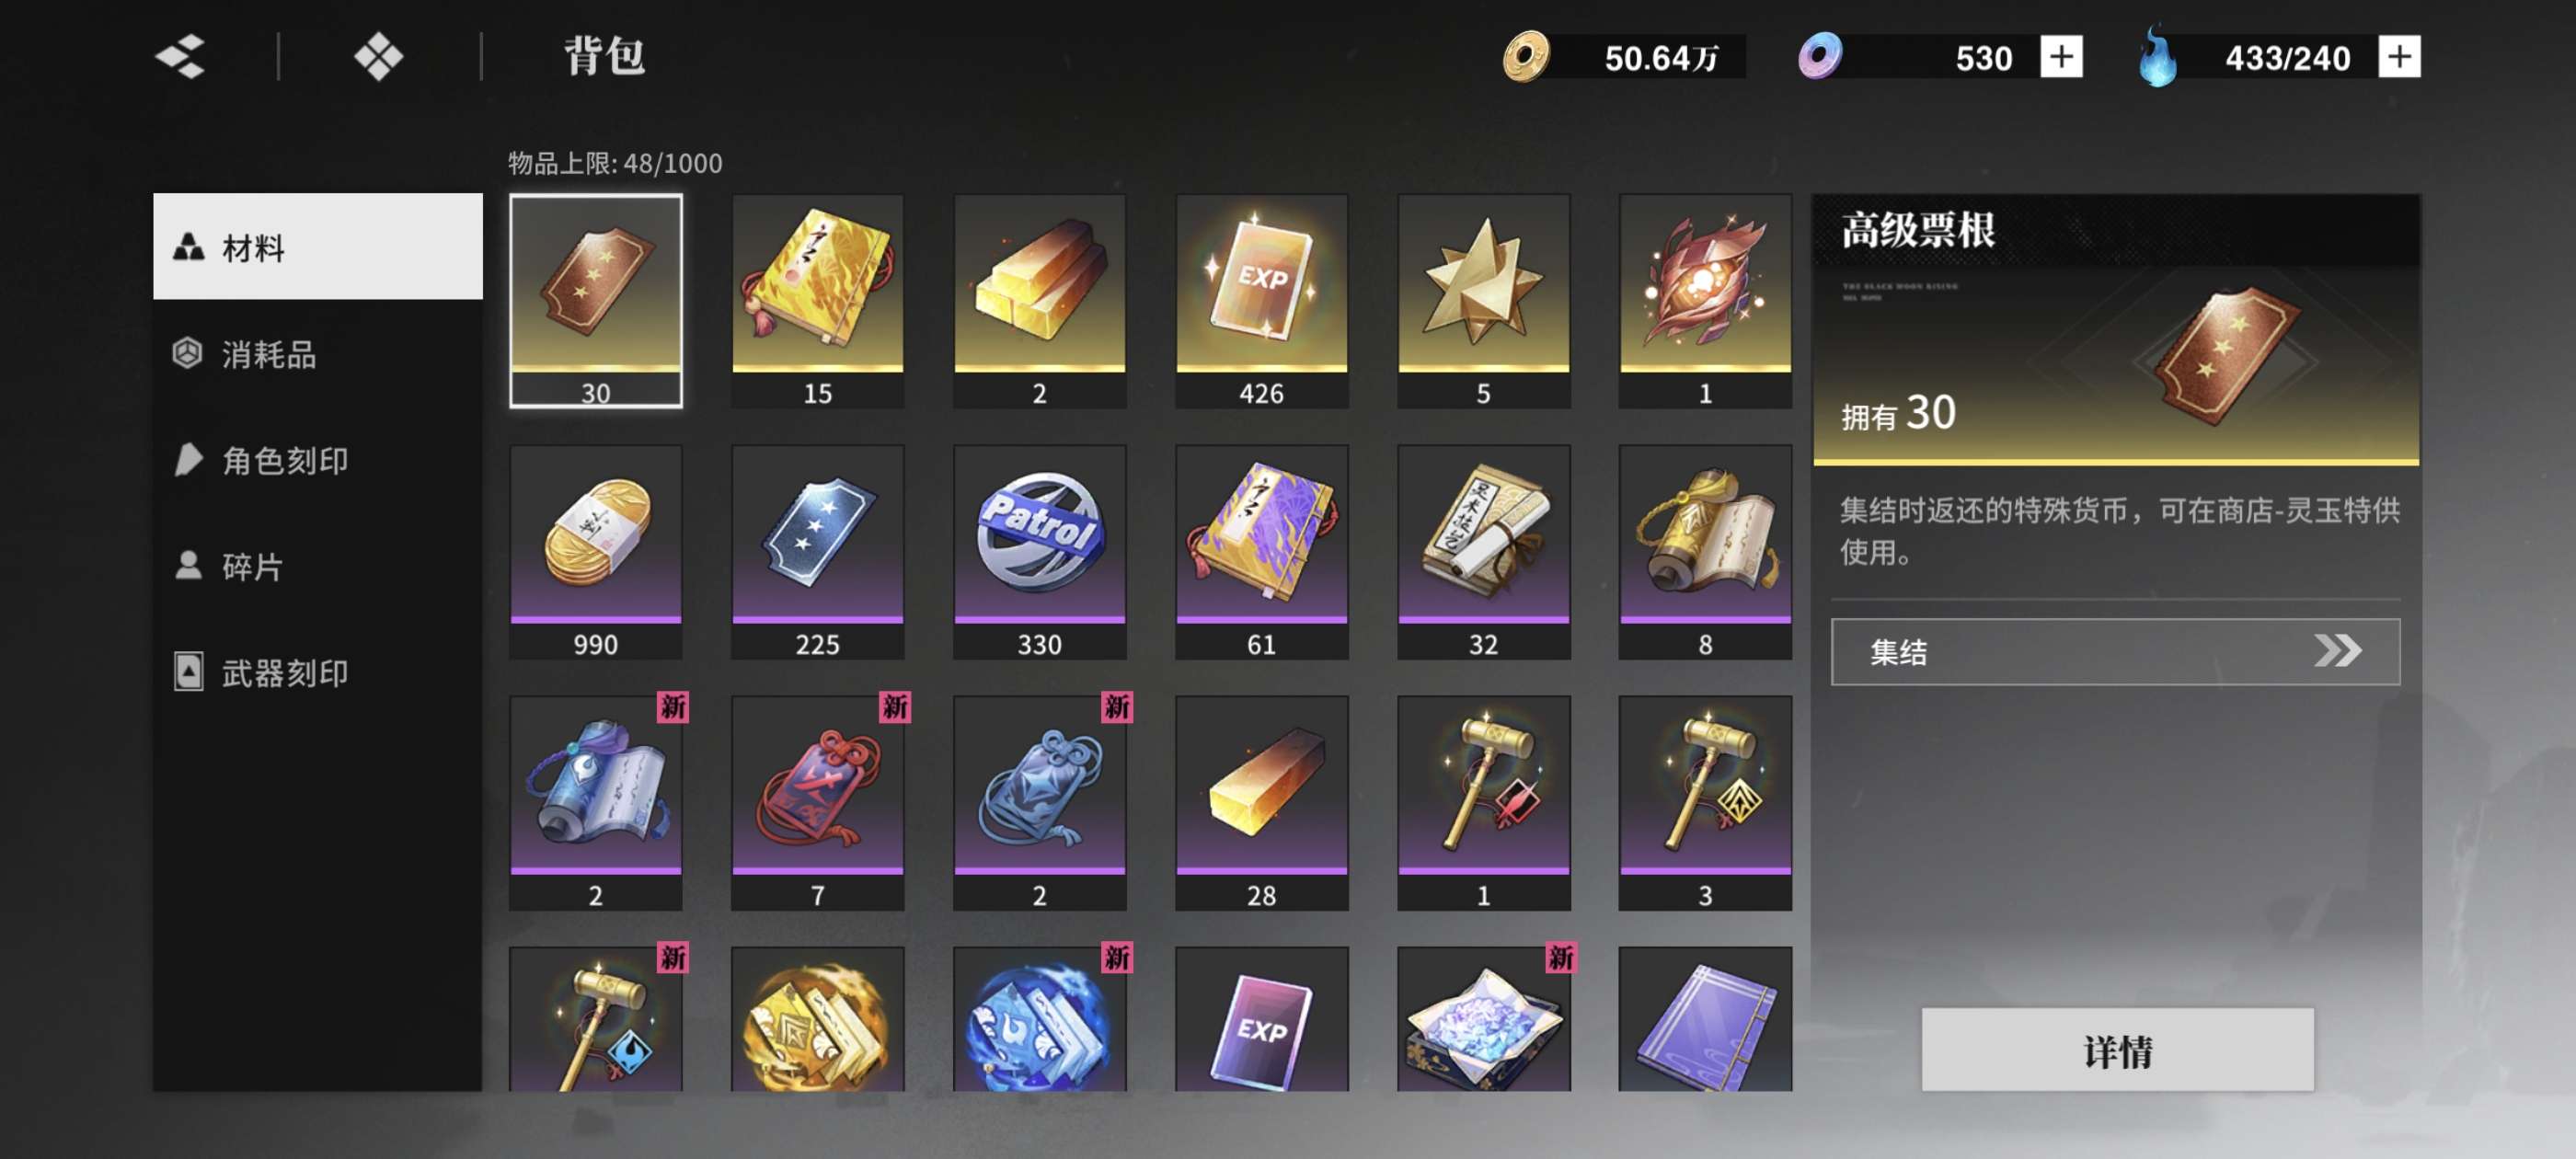This screenshot has height=1159, width=2576.
Task: Add stamina with the blue flame plus button
Action: click(x=2399, y=57)
